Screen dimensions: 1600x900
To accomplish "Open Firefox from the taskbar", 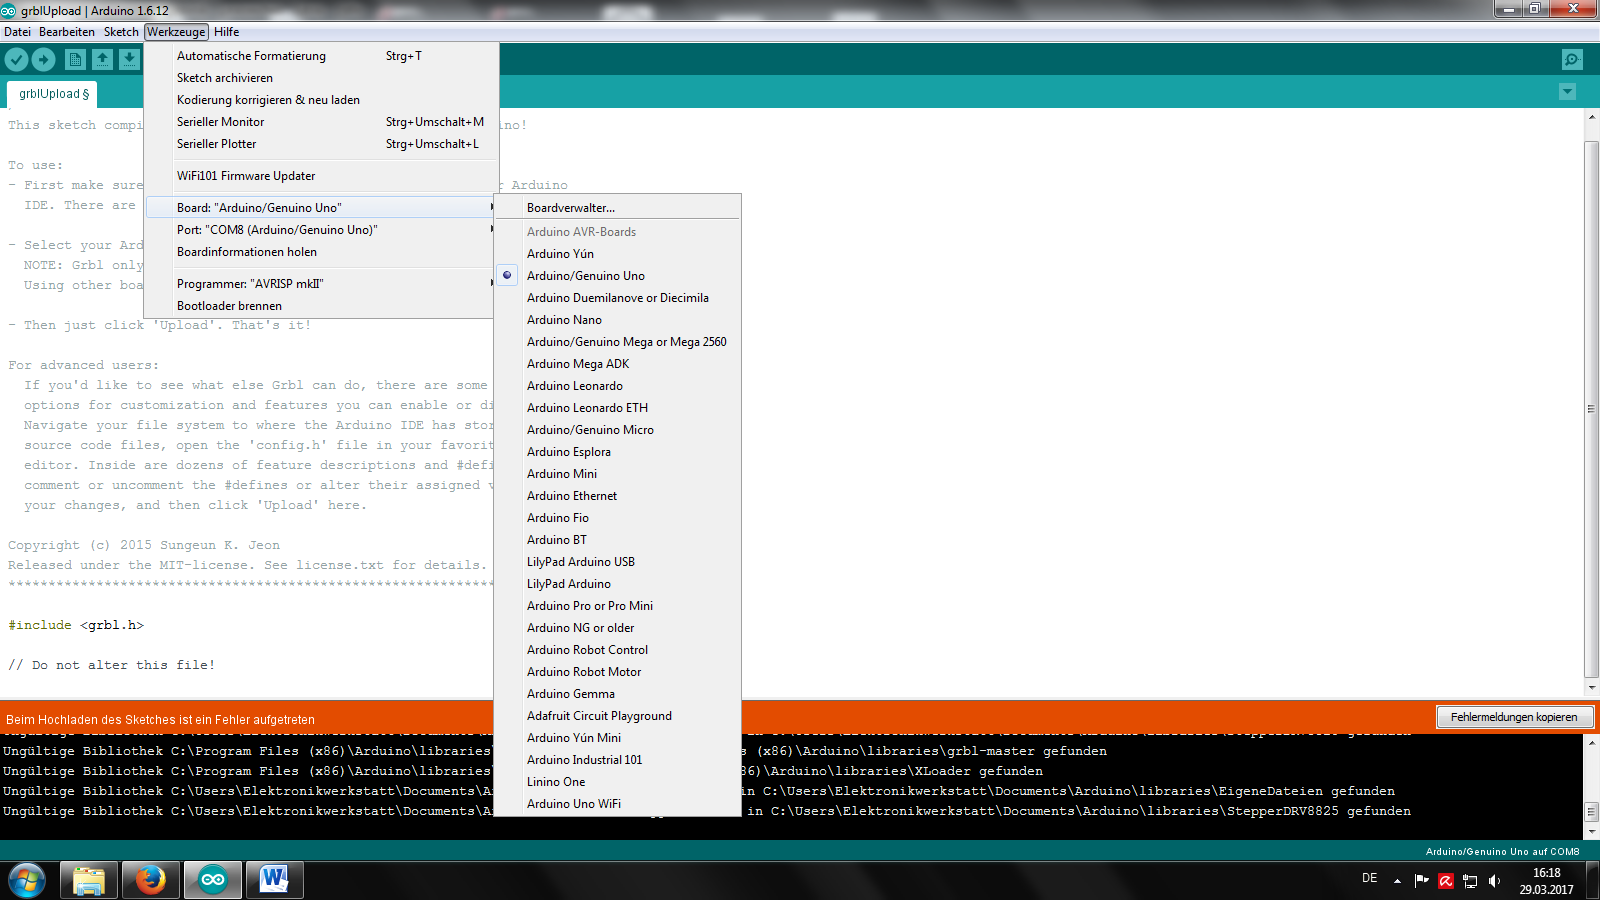I will click(151, 880).
